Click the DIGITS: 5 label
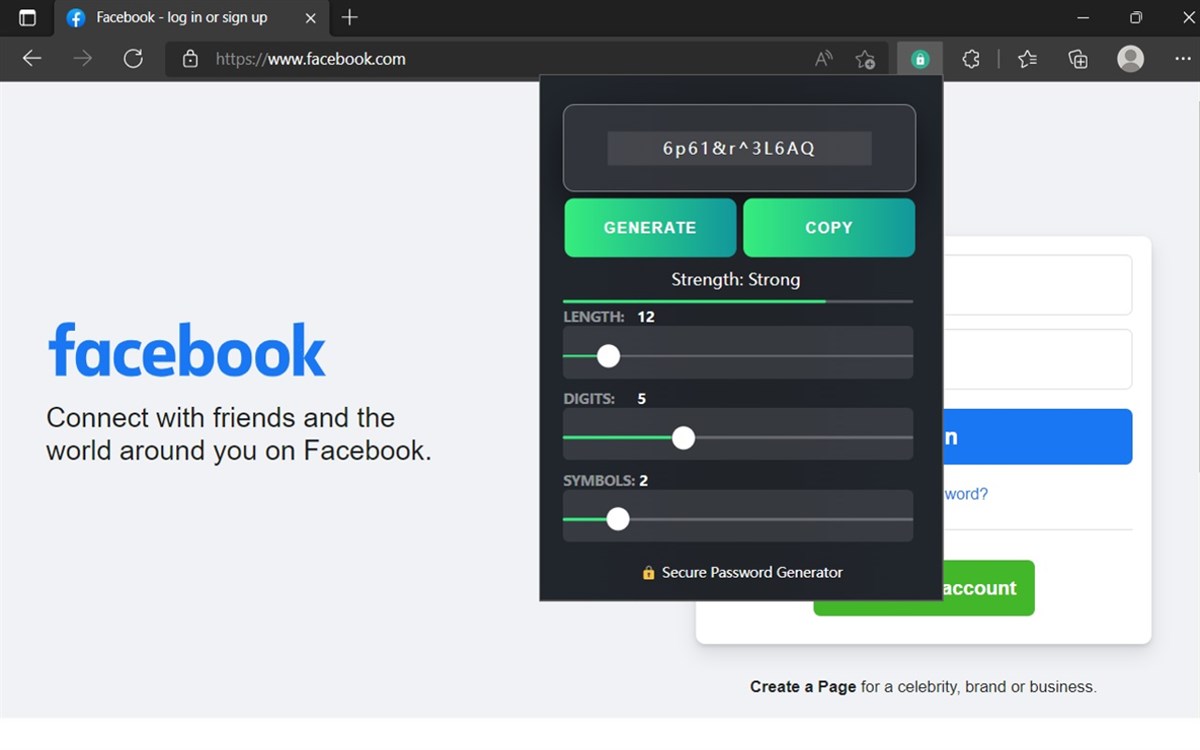 point(605,399)
